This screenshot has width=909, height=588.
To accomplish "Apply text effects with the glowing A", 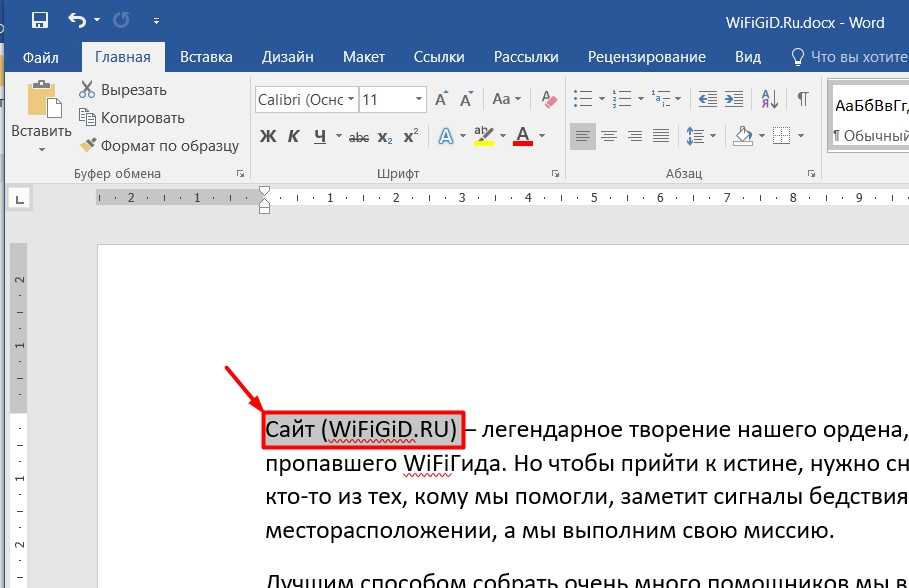I will tap(445, 136).
